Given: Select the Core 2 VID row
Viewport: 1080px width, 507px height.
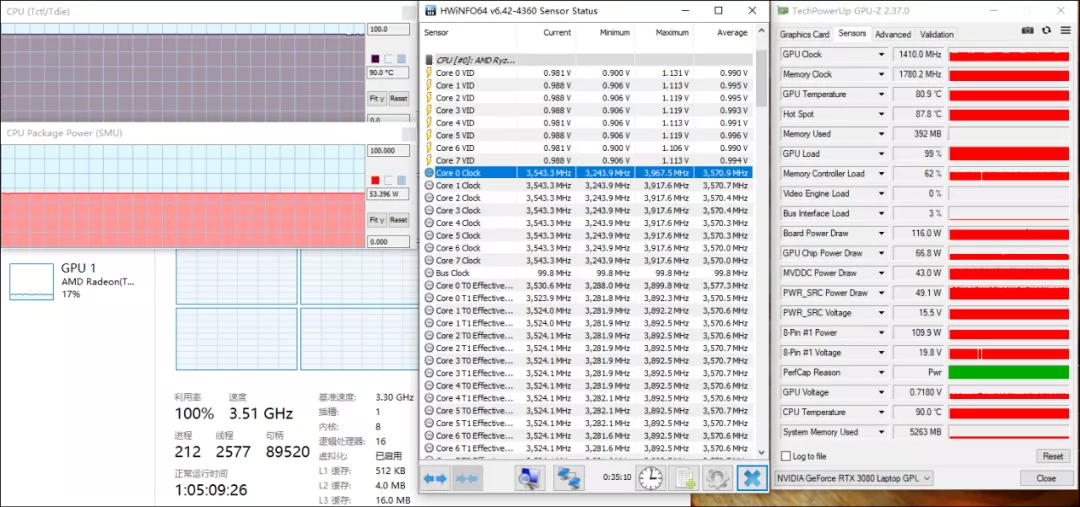Looking at the screenshot, I should coord(586,98).
